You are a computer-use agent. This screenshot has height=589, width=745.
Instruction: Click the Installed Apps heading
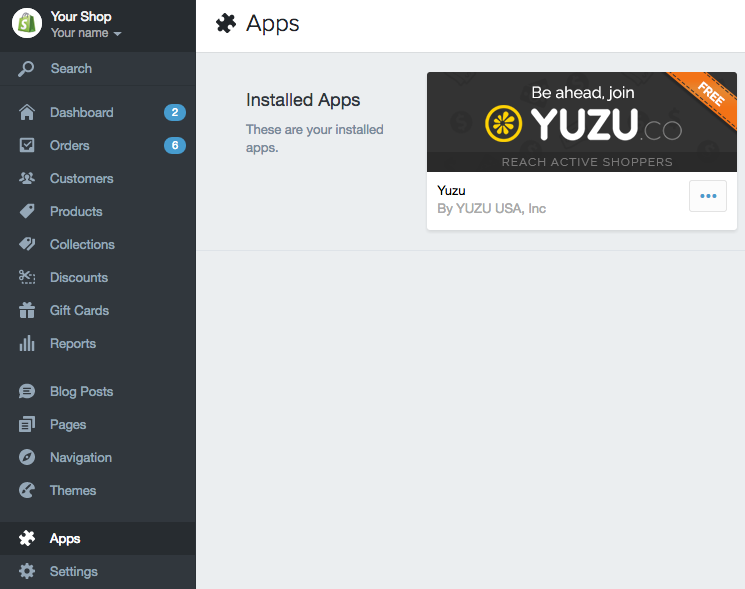(x=303, y=100)
